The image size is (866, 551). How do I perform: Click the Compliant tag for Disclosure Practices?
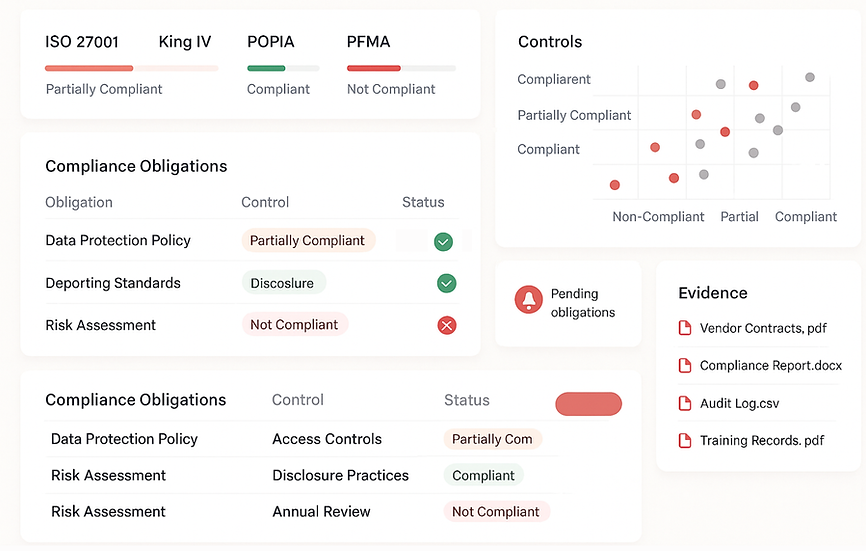483,476
